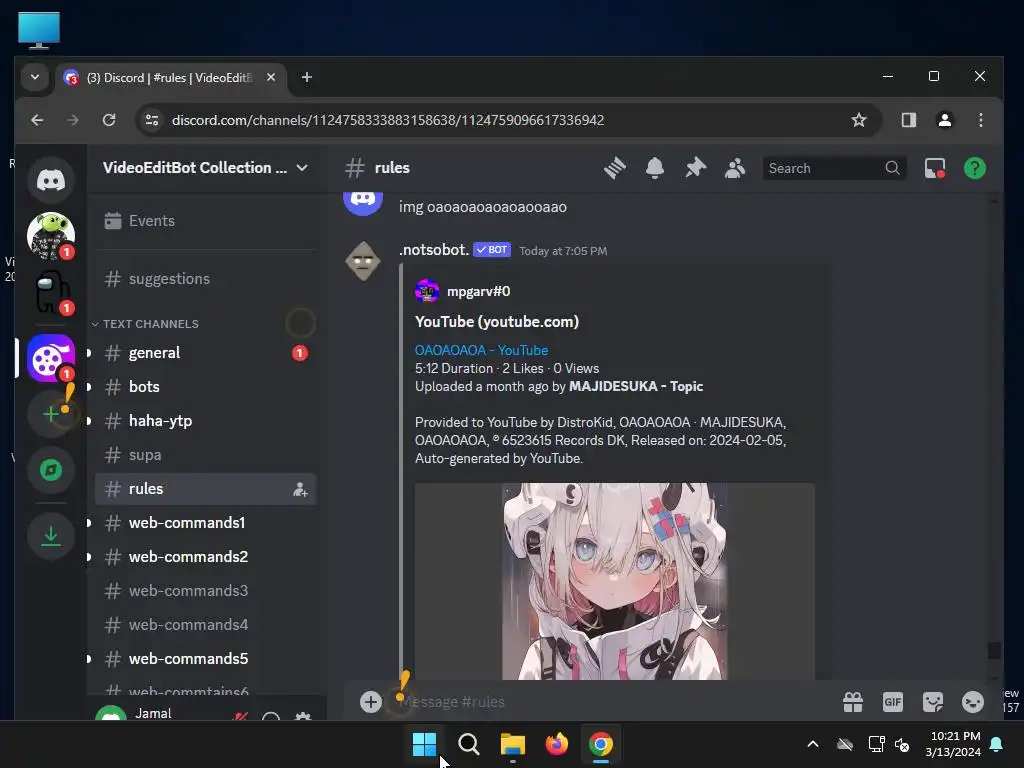Select the rules channel
Image resolution: width=1024 pixels, height=768 pixels.
tap(205, 488)
